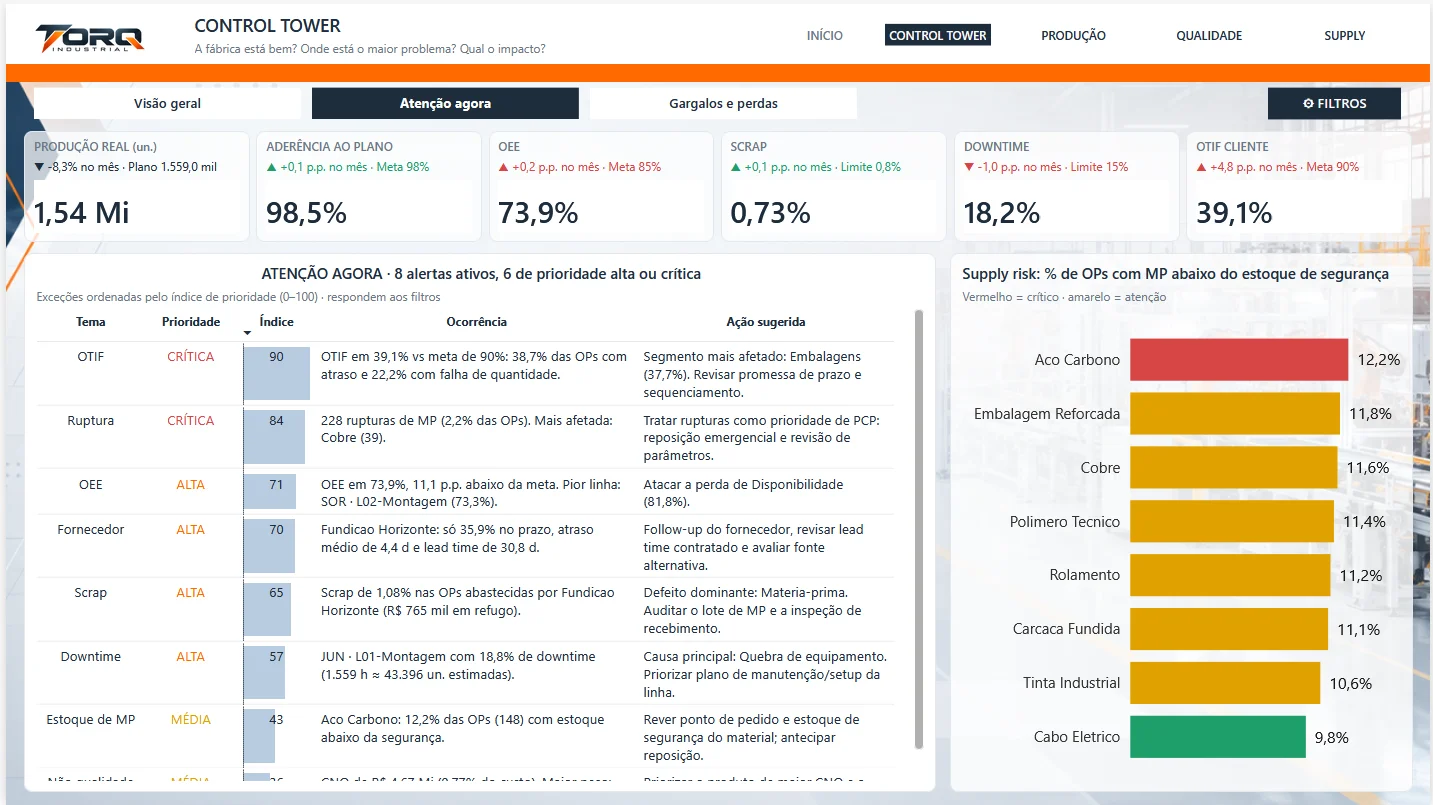Select the ADERÊNCIA AO PLANO card showing 98,5%
The image size is (1433, 805).
369,186
